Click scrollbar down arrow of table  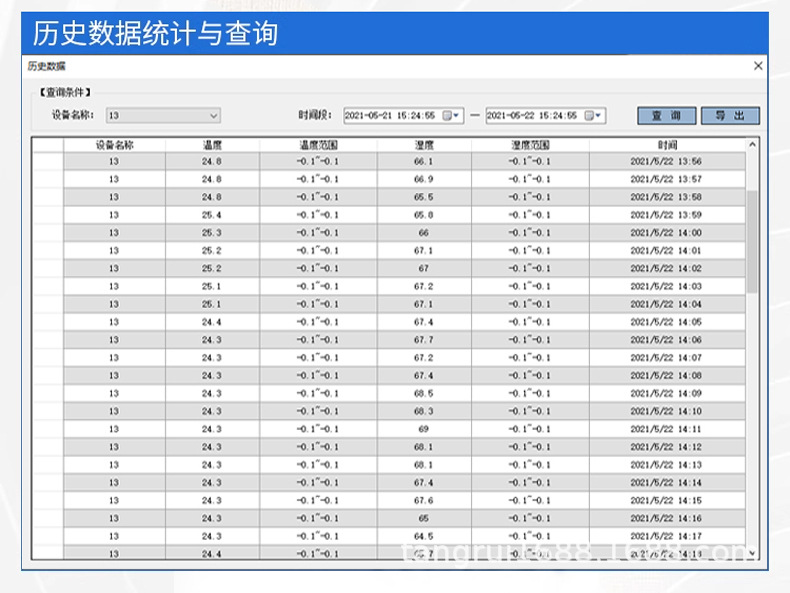(752, 553)
